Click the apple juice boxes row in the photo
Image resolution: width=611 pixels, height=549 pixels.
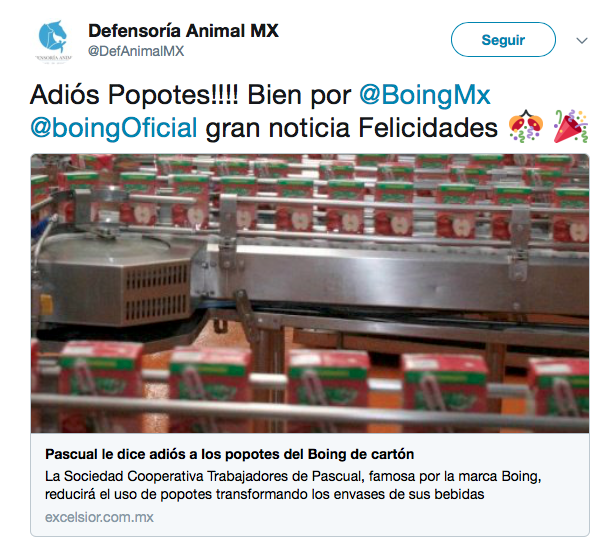312,212
